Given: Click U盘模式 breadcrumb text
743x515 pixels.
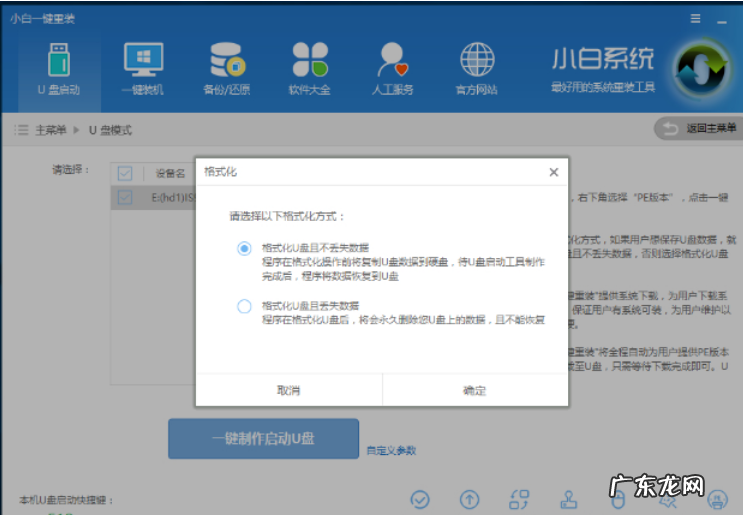Looking at the screenshot, I should click(110, 130).
